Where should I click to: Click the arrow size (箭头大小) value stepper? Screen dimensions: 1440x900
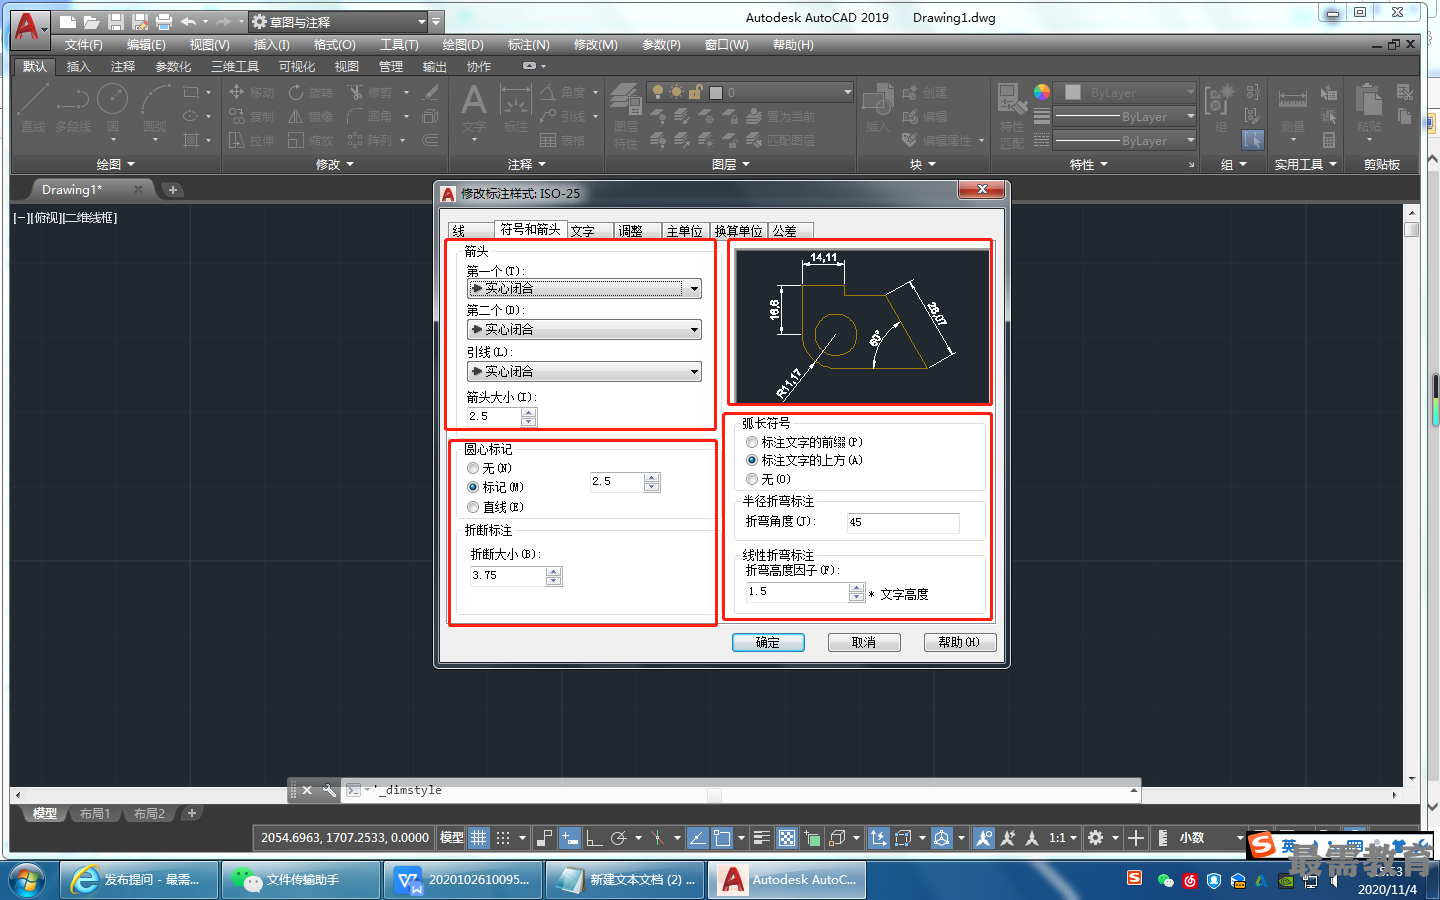[x=529, y=416]
